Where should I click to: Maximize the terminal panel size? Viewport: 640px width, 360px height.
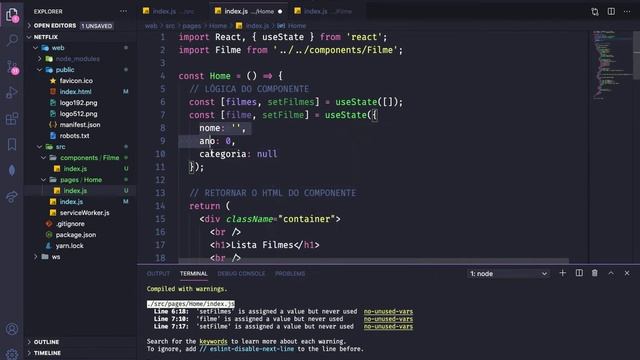point(611,273)
